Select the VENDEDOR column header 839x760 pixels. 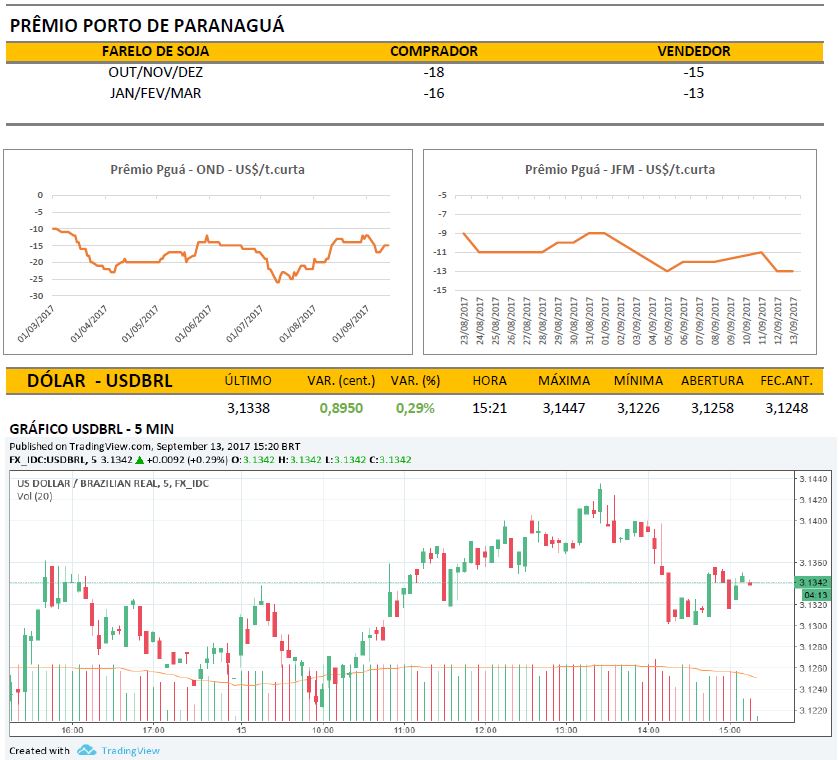click(x=694, y=51)
